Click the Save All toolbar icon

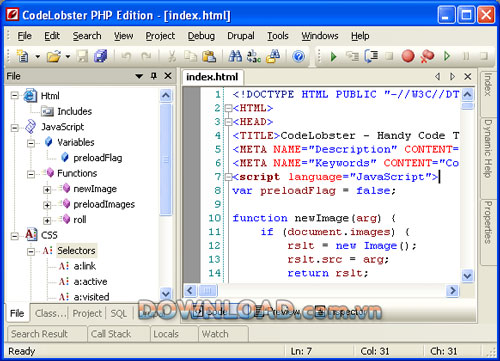point(100,56)
